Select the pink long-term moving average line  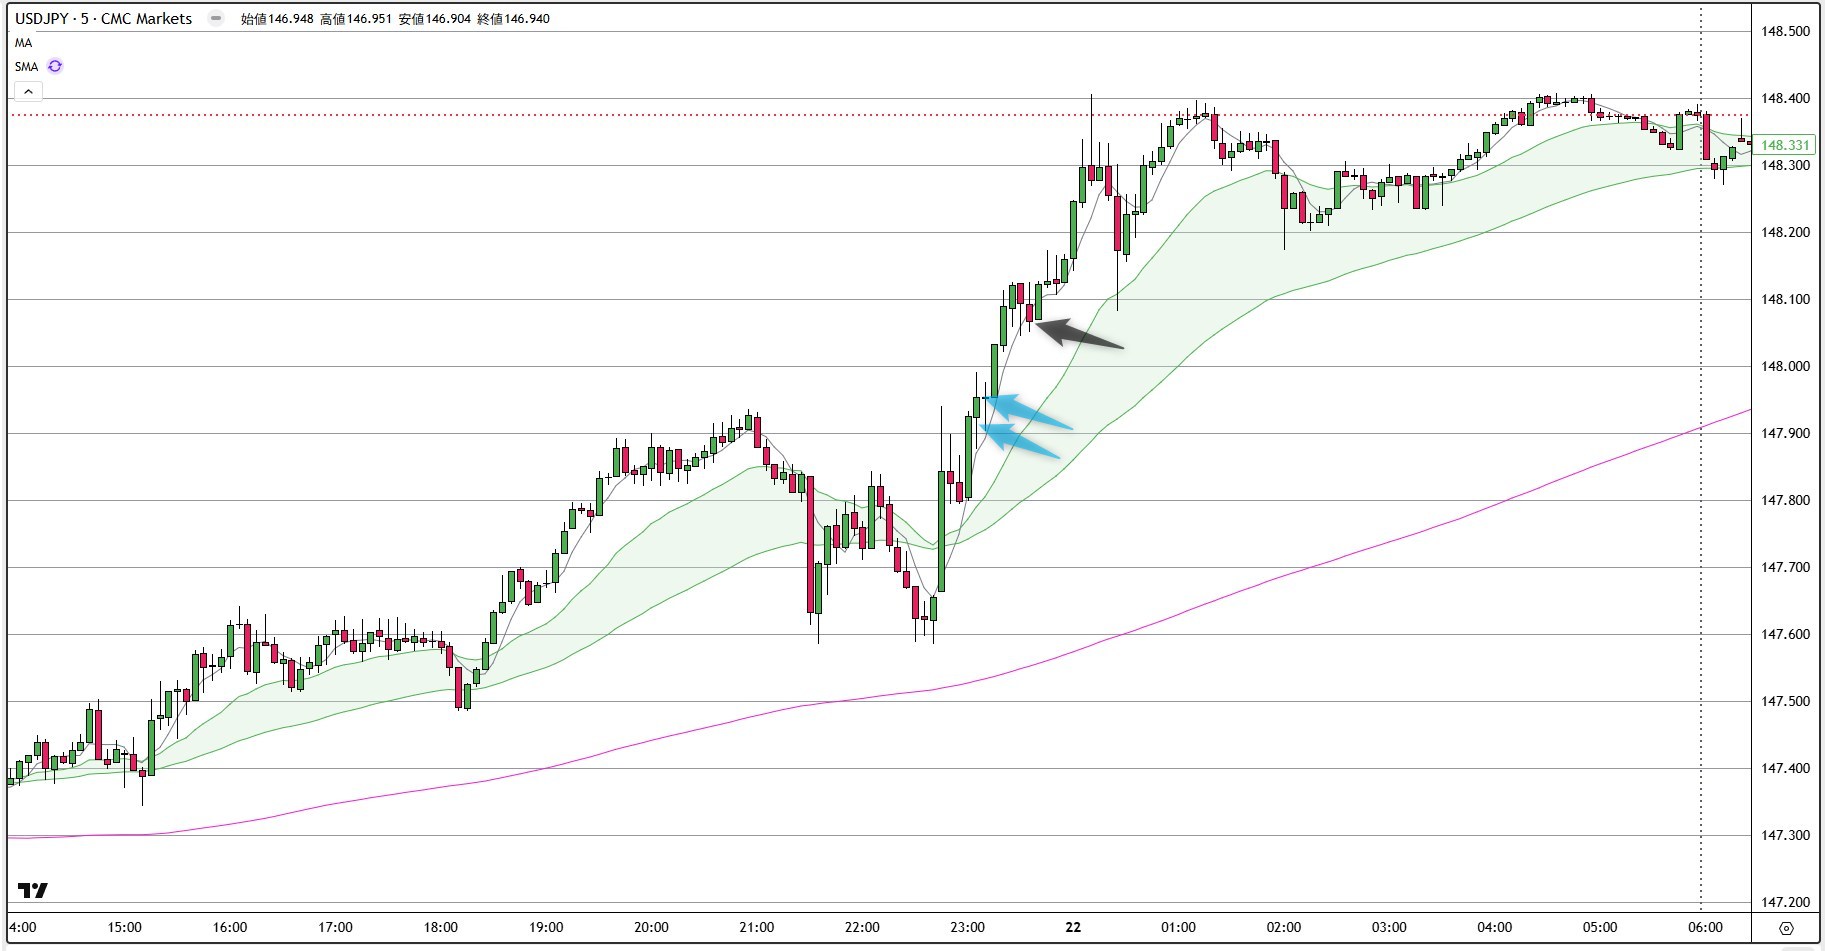(x=1300, y=570)
